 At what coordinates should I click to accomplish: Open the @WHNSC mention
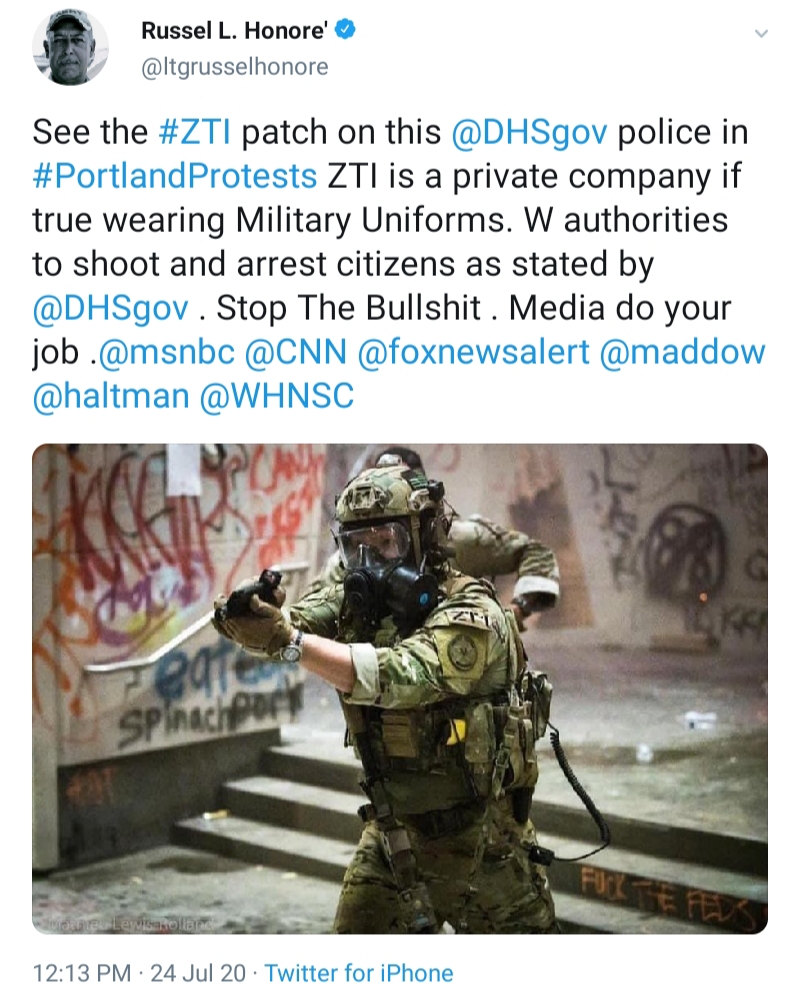pos(277,396)
